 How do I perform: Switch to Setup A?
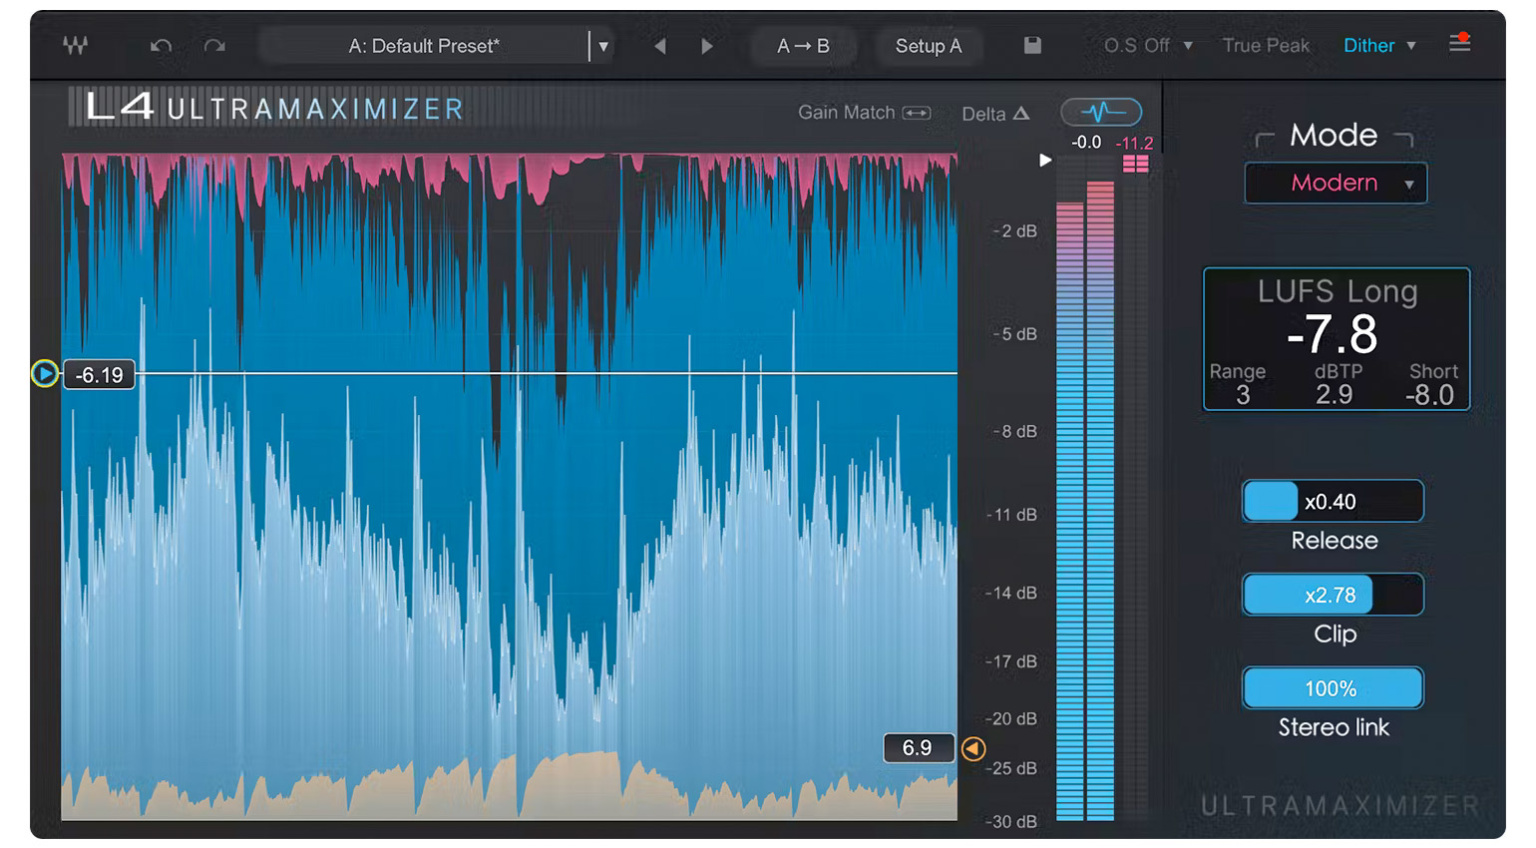pyautogui.click(x=929, y=45)
